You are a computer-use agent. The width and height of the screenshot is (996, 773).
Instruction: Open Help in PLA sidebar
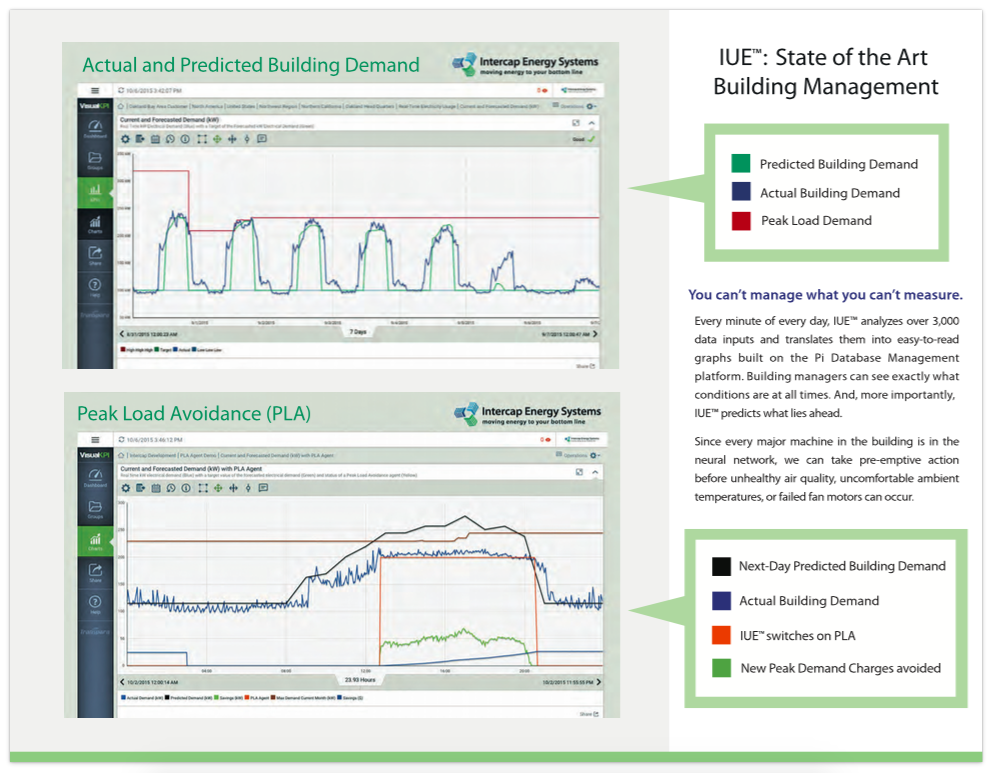[x=95, y=605]
